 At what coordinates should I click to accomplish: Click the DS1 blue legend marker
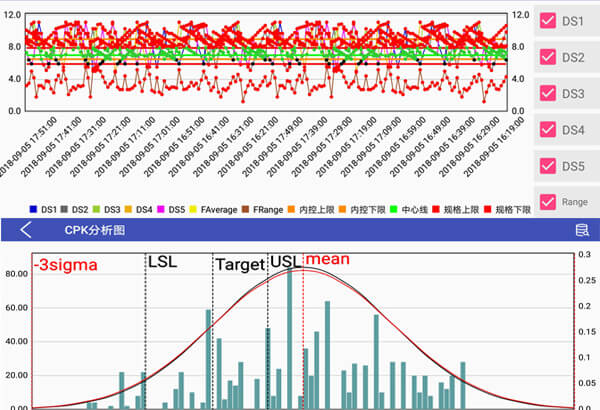[33, 209]
